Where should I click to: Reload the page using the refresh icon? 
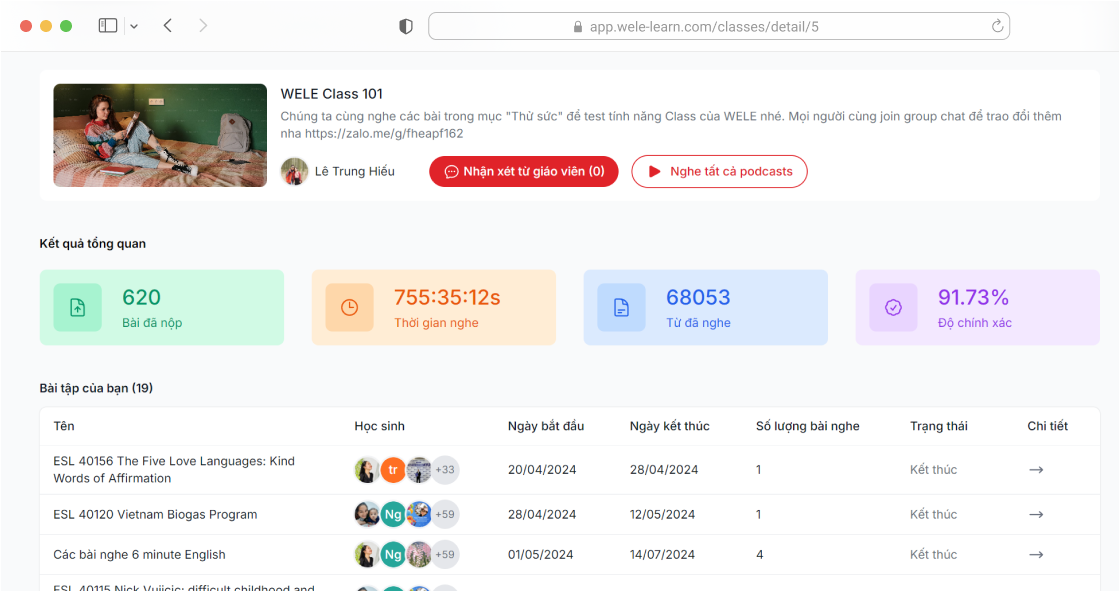[x=997, y=27]
